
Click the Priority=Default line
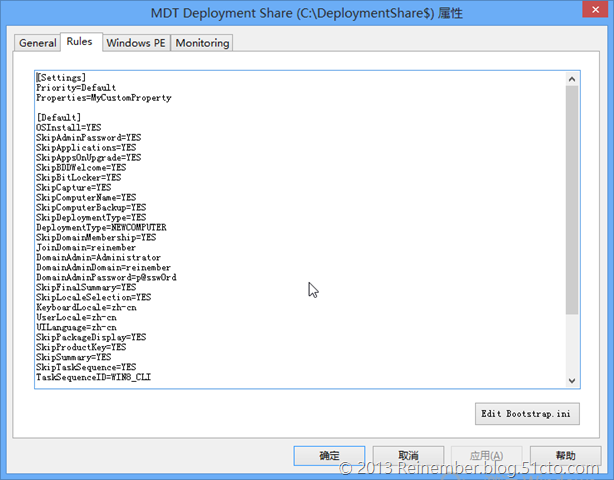76,88
